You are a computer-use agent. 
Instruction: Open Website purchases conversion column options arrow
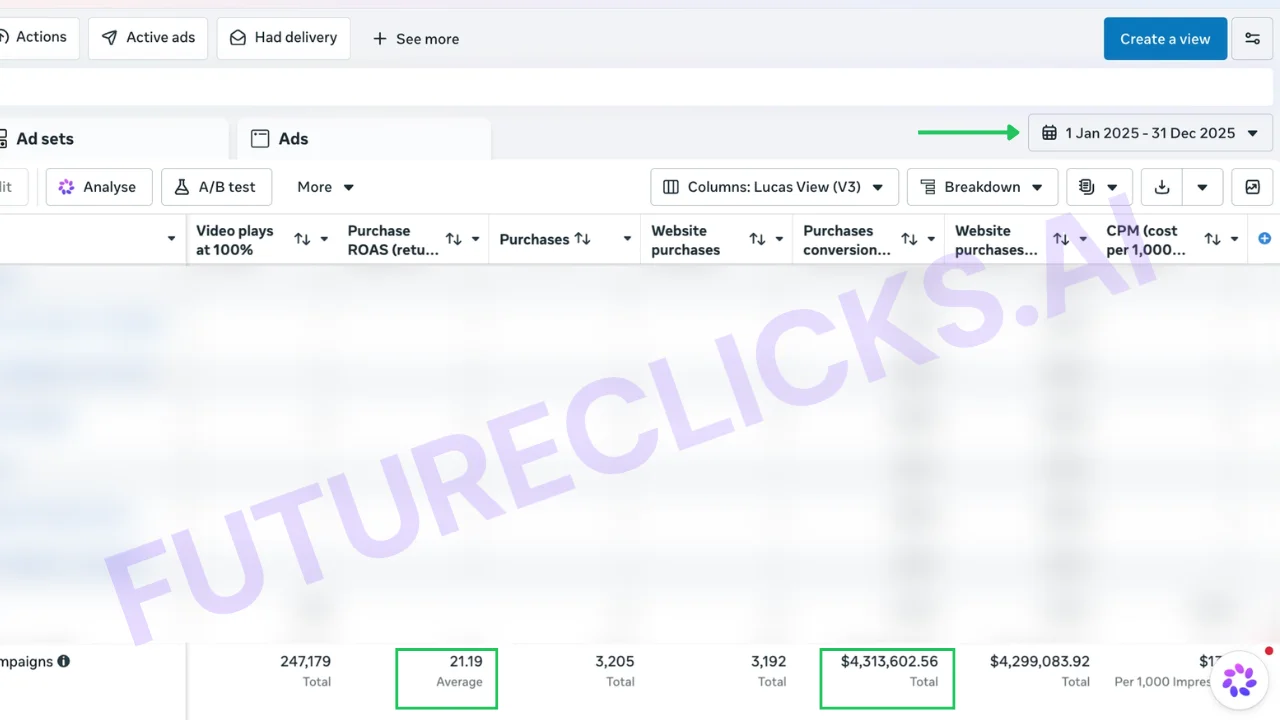1083,239
